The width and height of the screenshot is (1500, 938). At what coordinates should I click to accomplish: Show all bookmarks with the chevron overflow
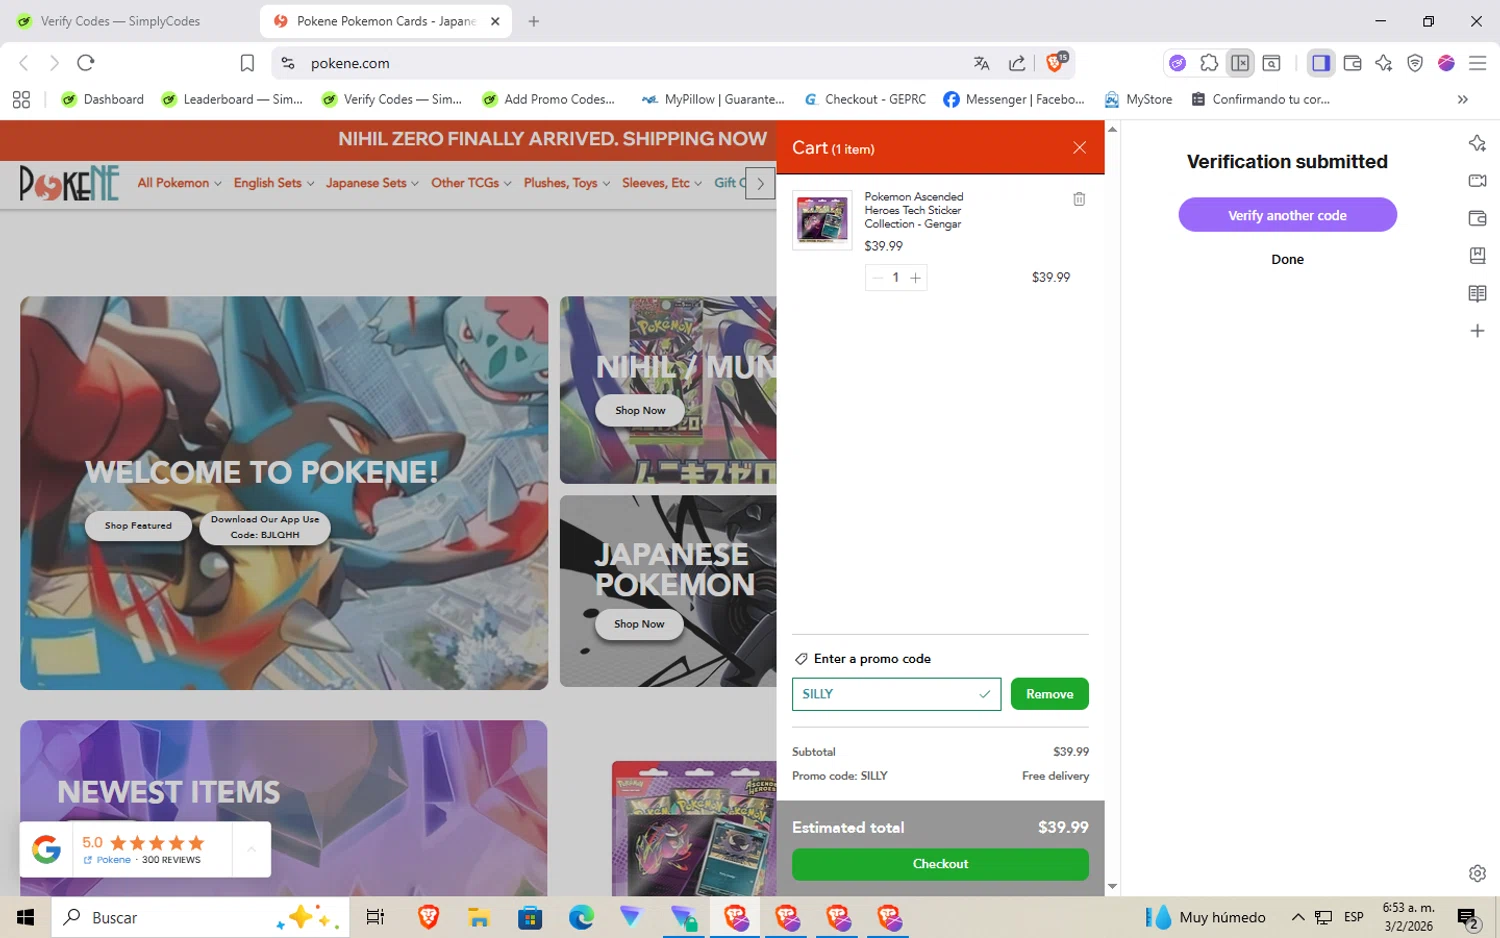[1462, 99]
